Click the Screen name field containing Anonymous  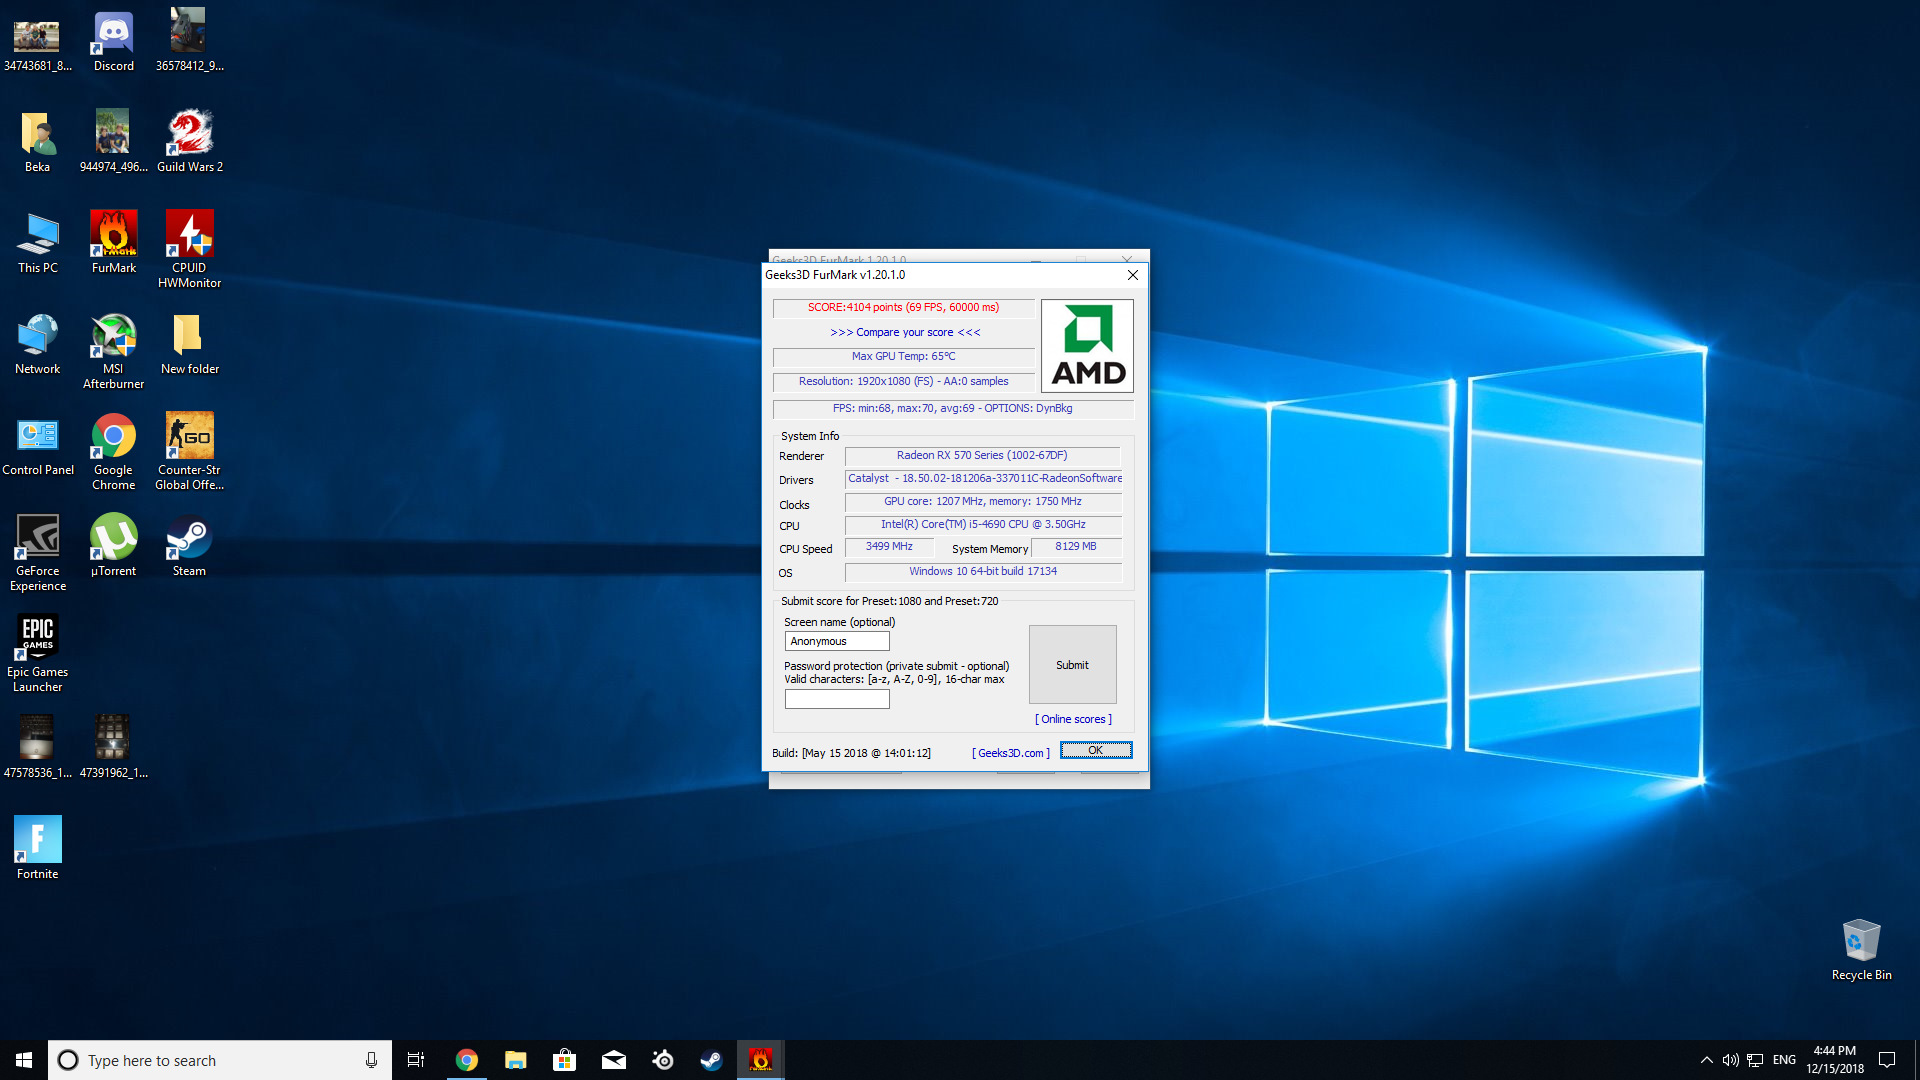pyautogui.click(x=836, y=641)
